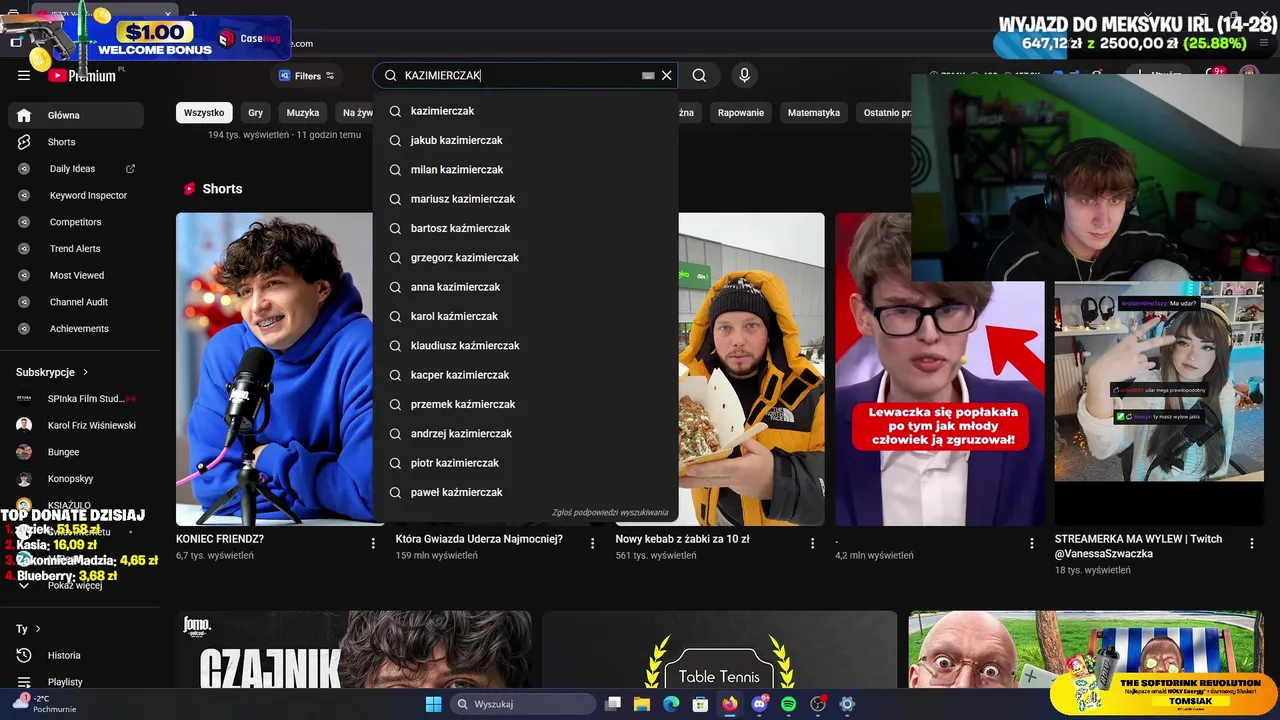Open the YouTube hamburger guide menu
Image resolution: width=1280 pixels, height=720 pixels.
point(24,75)
